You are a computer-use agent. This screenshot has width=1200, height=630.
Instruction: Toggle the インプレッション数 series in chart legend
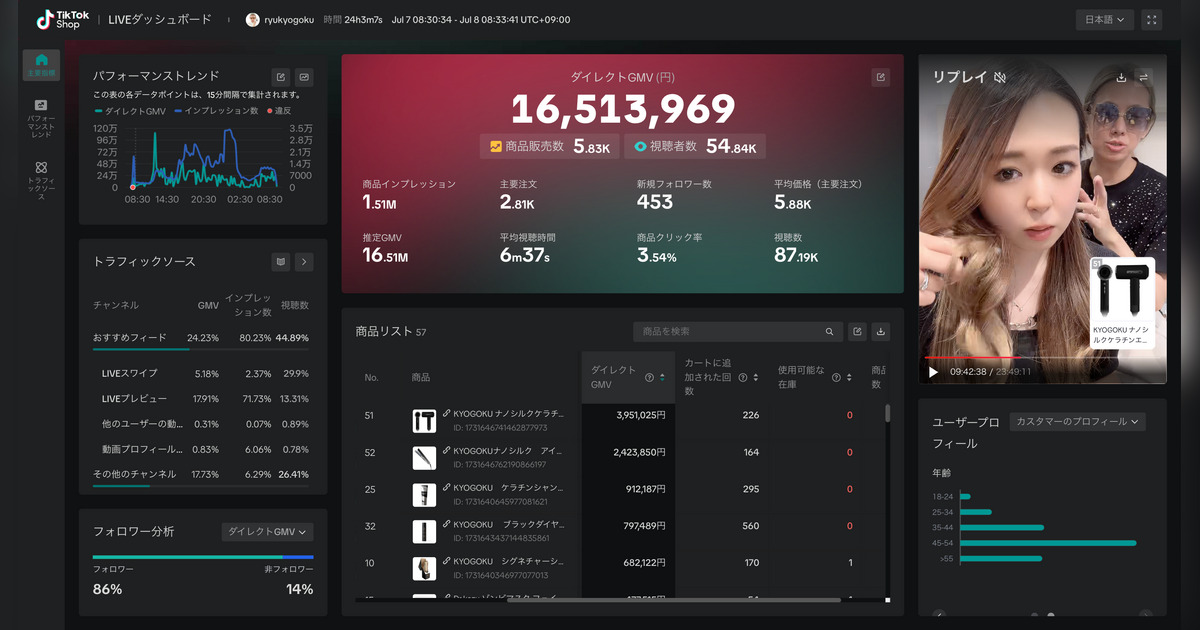click(217, 111)
